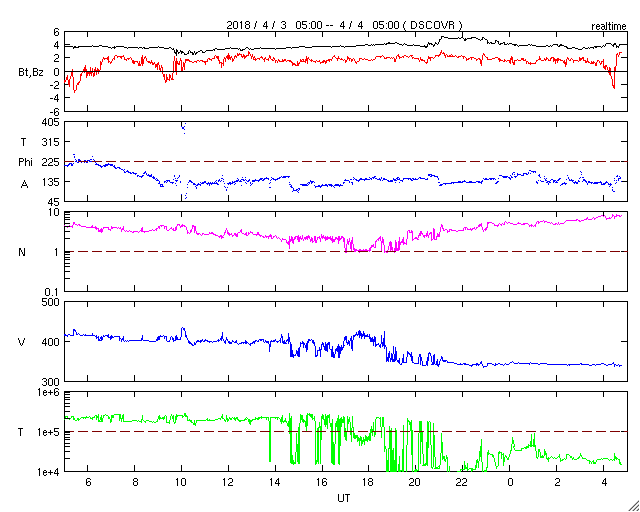
Task: Select the 'A' label under Phi
Action: coord(24,184)
